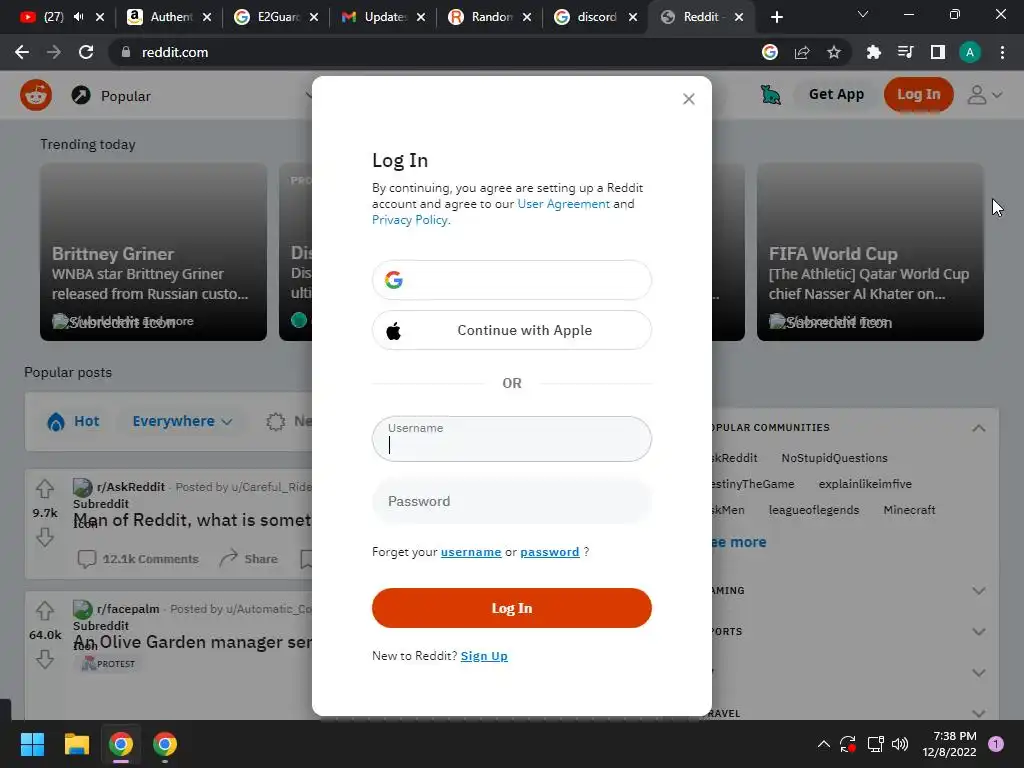The width and height of the screenshot is (1024, 768).
Task: Open the volume control in system tray
Action: tap(900, 744)
